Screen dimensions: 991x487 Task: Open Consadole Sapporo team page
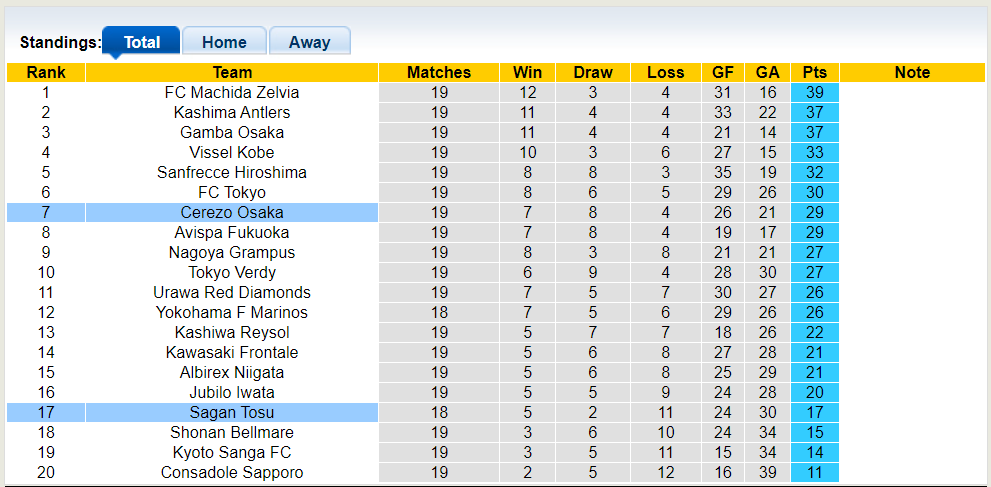(232, 472)
